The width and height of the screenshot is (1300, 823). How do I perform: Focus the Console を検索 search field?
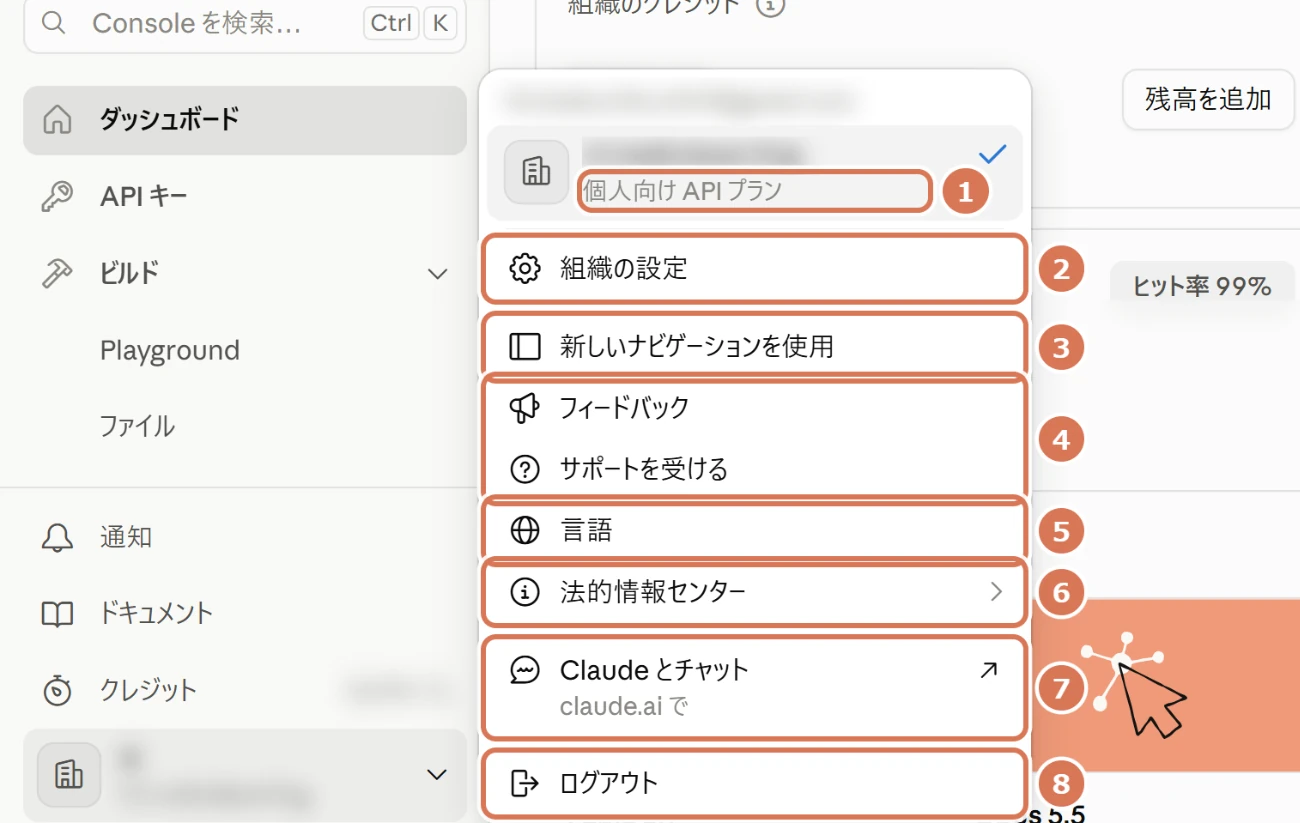[x=245, y=23]
